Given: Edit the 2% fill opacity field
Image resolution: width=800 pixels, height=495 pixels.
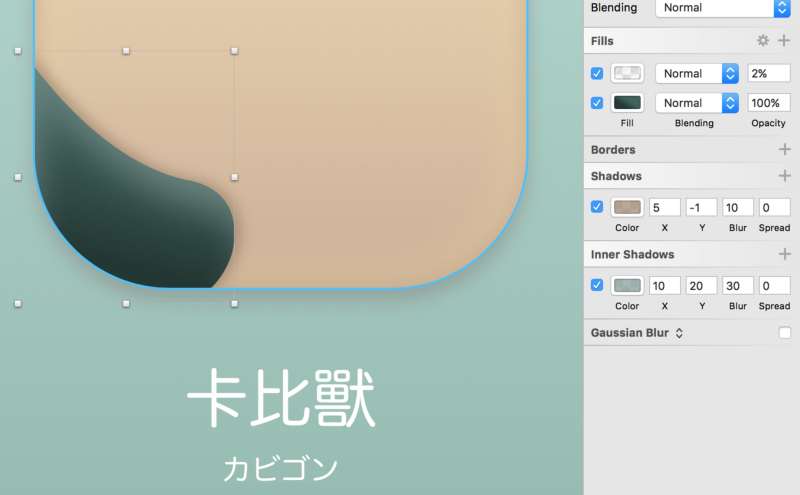Looking at the screenshot, I should coord(769,73).
